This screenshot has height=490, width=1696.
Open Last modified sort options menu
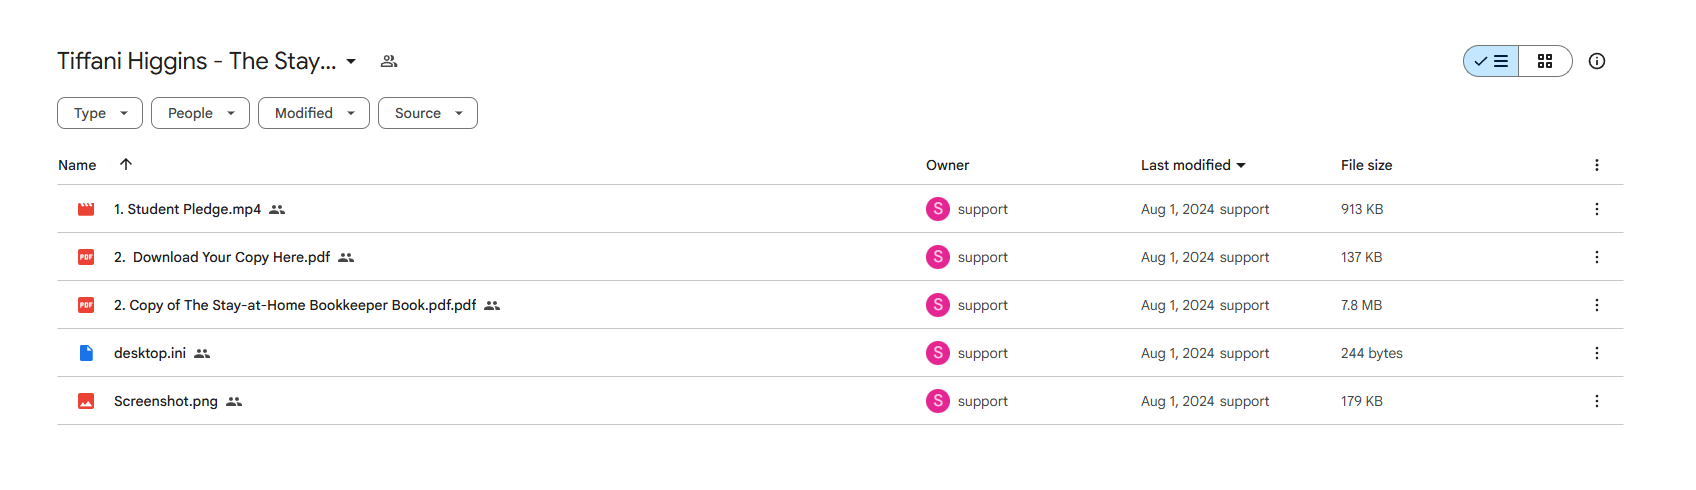1193,165
